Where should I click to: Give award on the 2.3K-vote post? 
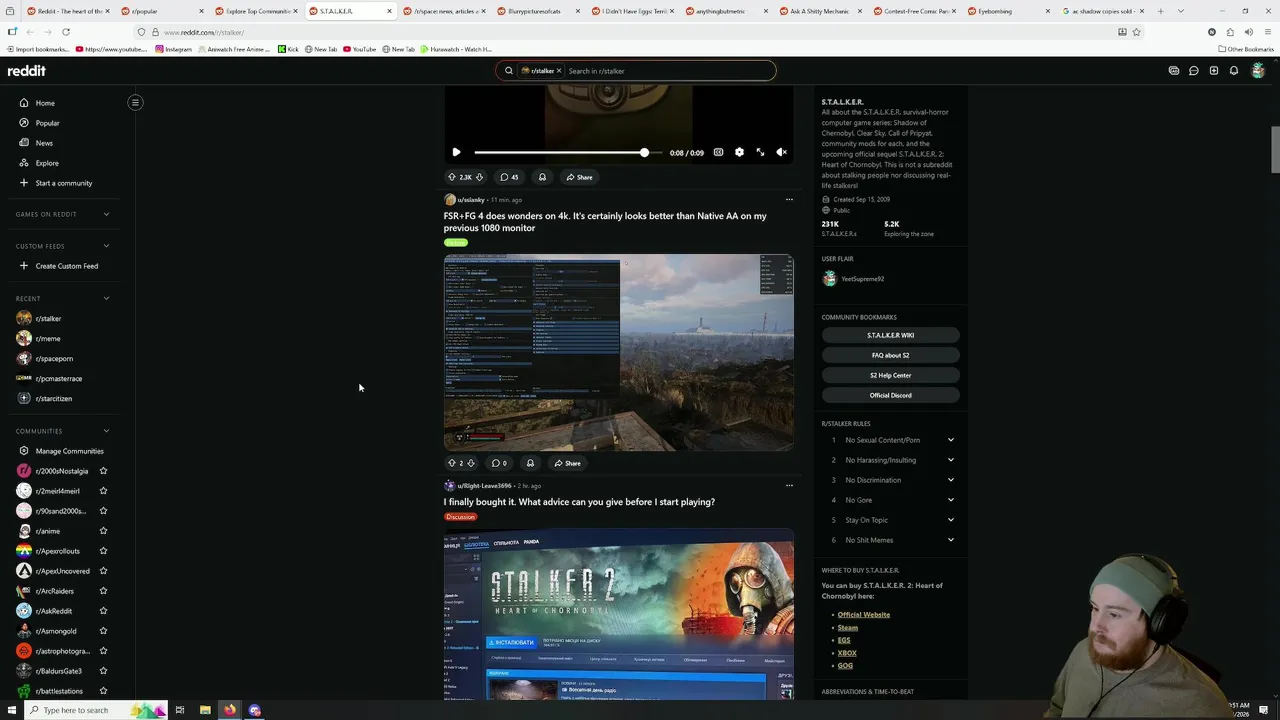(542, 177)
